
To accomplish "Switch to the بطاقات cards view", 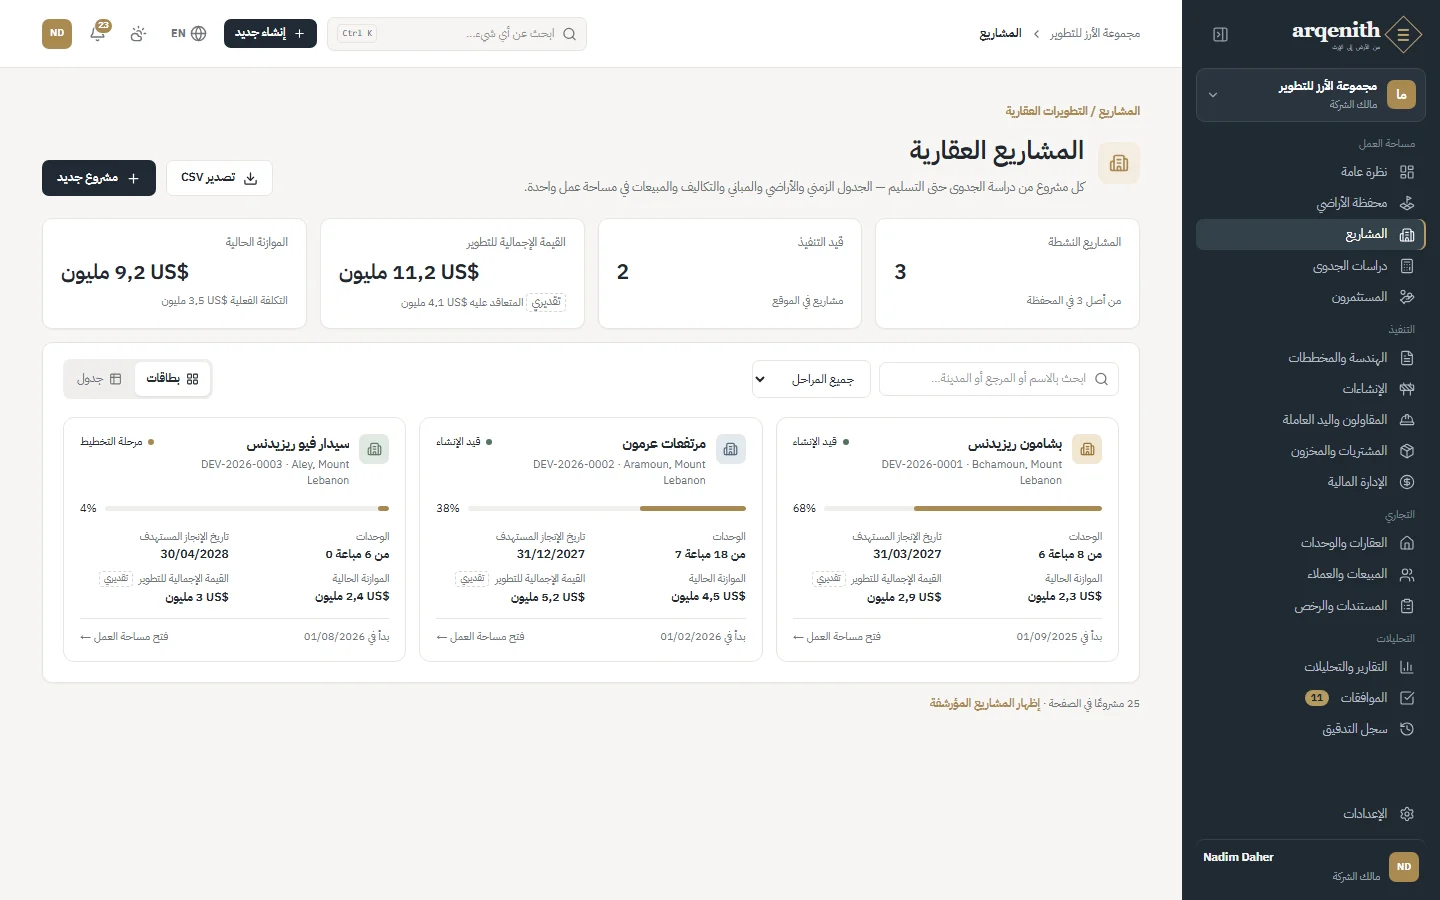I will click(x=172, y=379).
